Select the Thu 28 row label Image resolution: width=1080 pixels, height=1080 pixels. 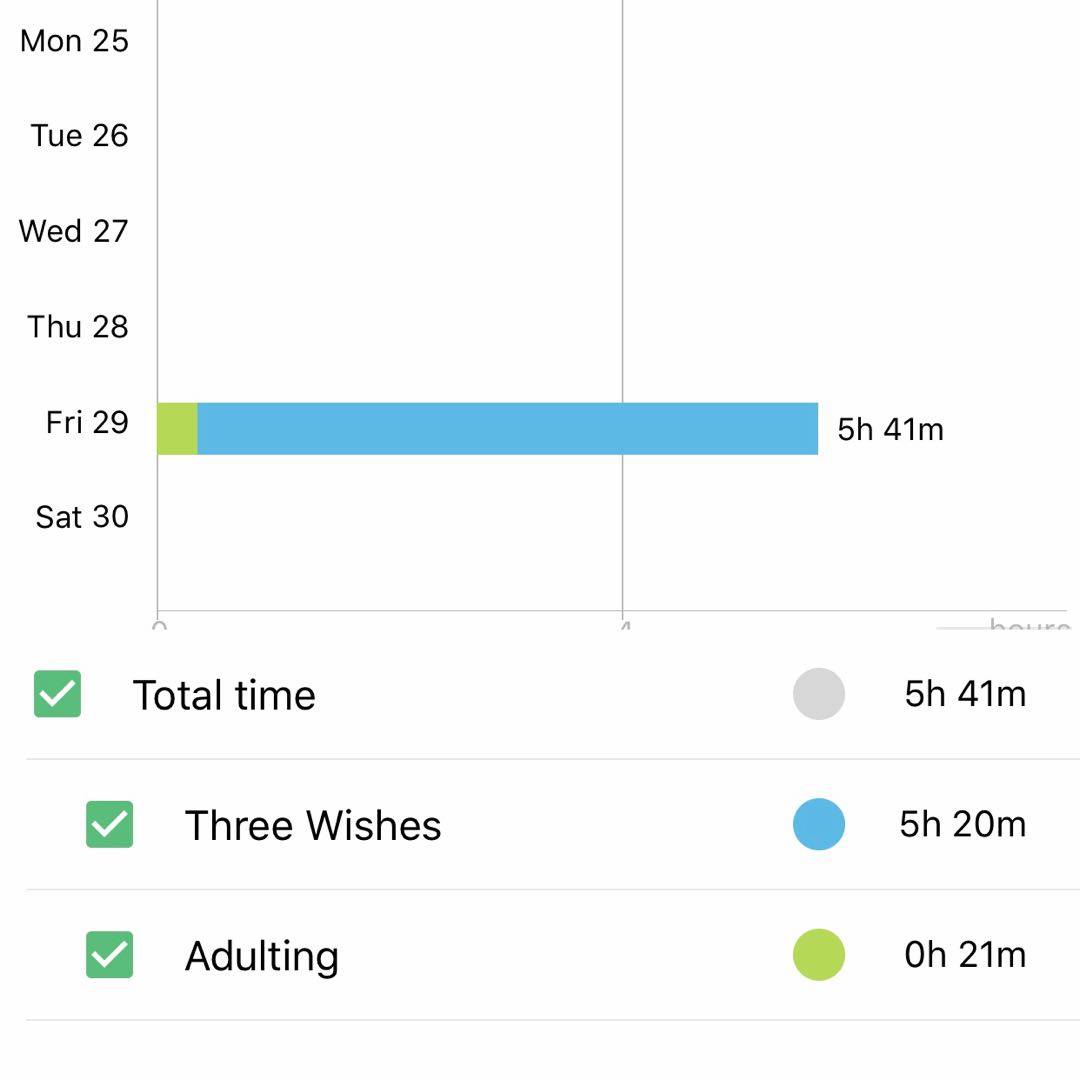[x=78, y=327]
